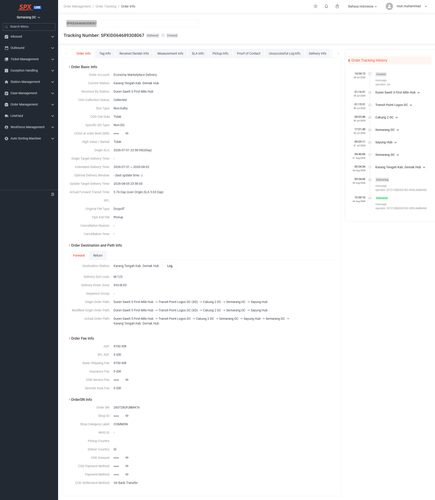Click the Ticket Management sidebar icon
The height and width of the screenshot is (500, 435).
pos(6,59)
